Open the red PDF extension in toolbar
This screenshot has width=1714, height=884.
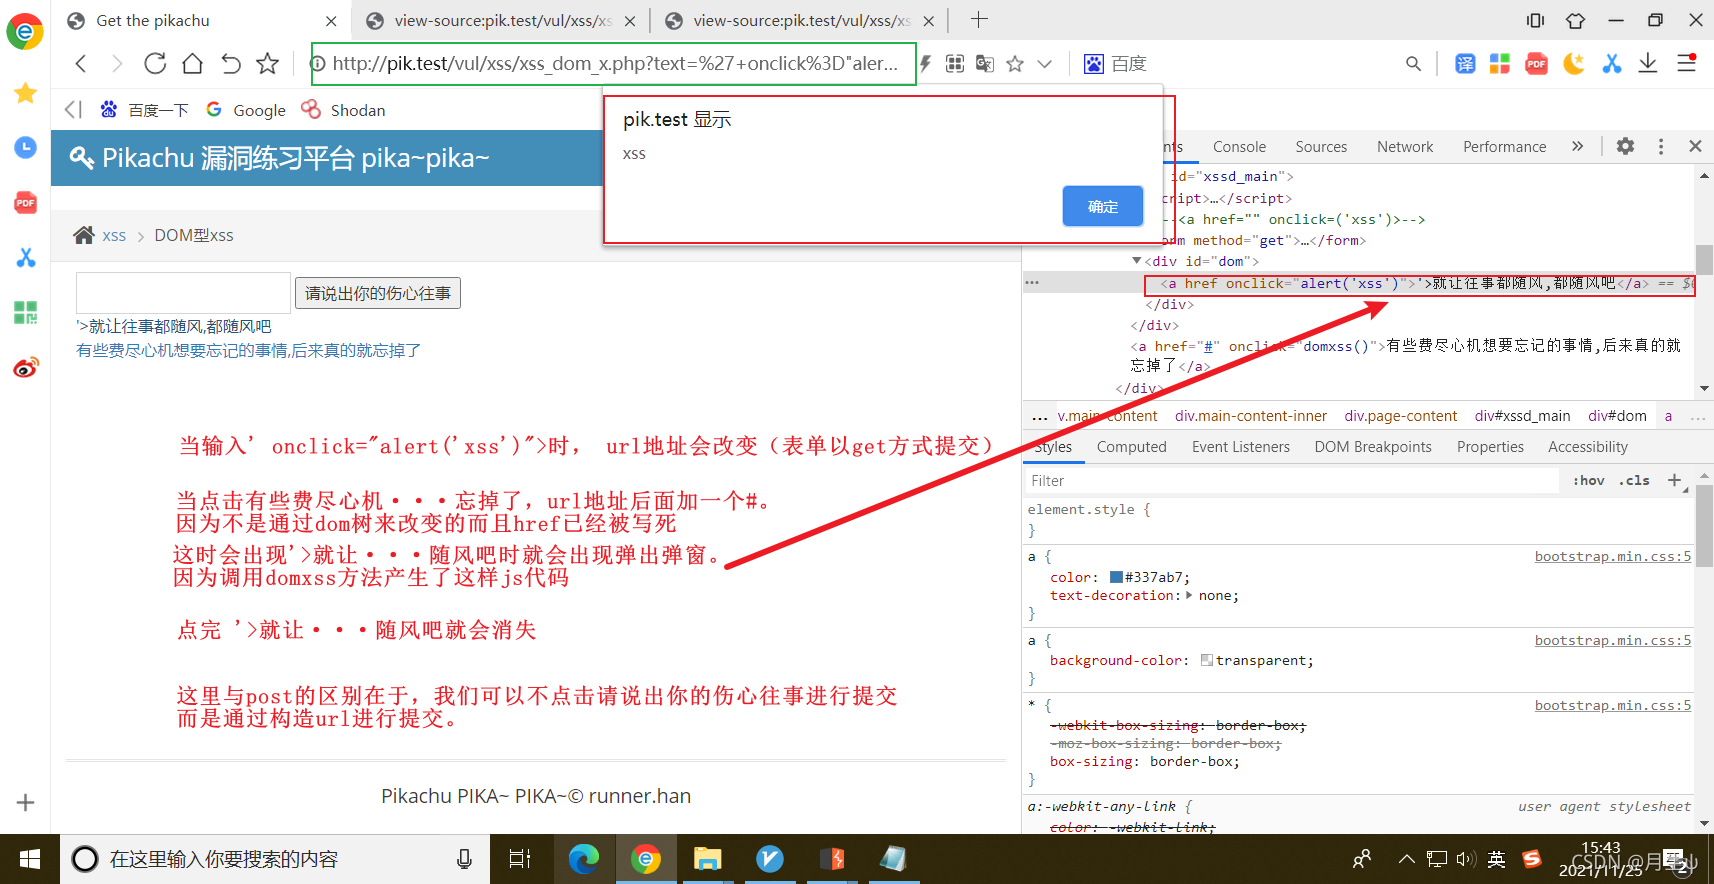[x=1537, y=64]
